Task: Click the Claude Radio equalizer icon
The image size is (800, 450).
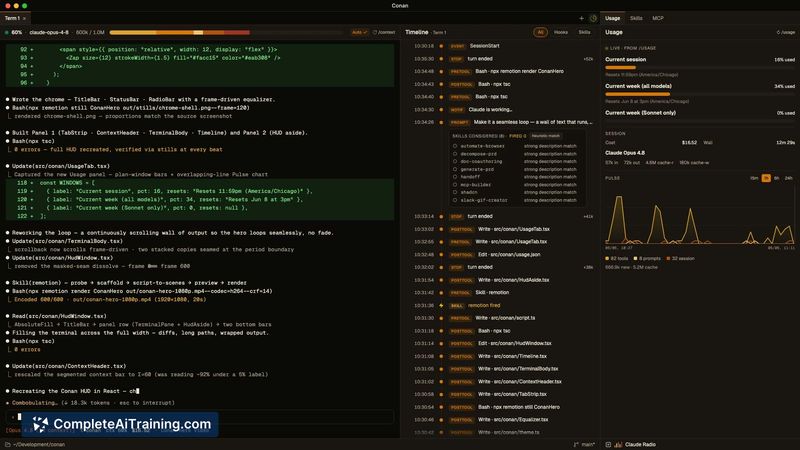Action: tap(618, 444)
